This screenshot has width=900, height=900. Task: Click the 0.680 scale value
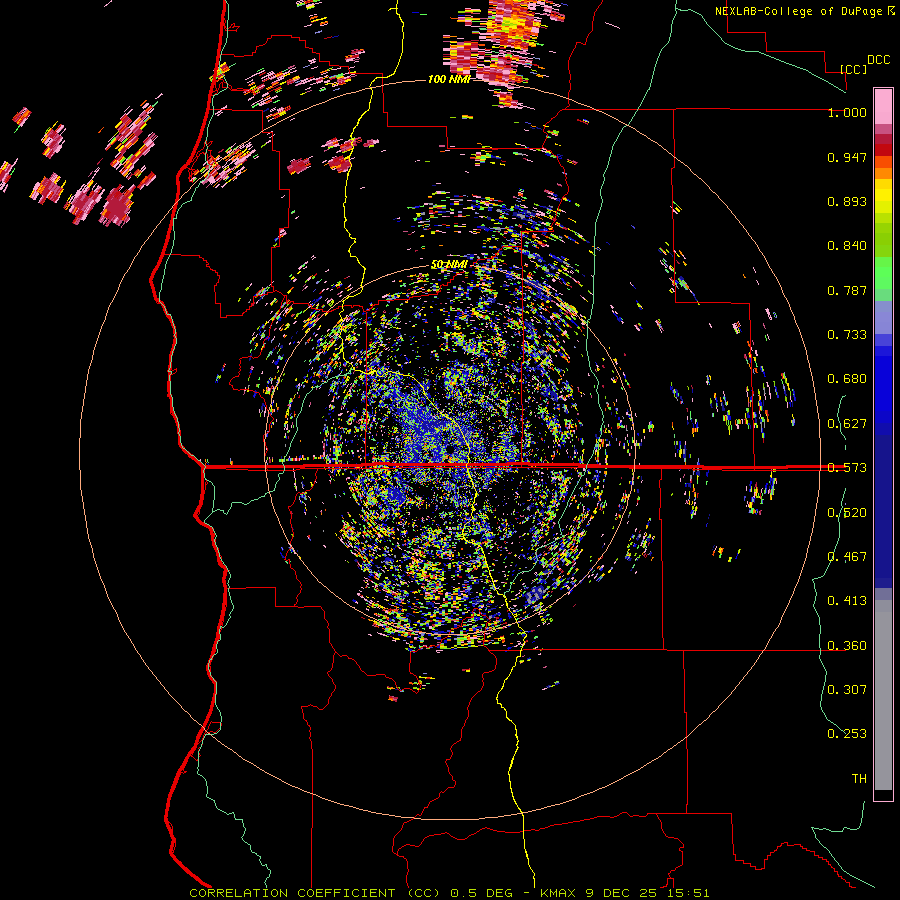click(847, 379)
